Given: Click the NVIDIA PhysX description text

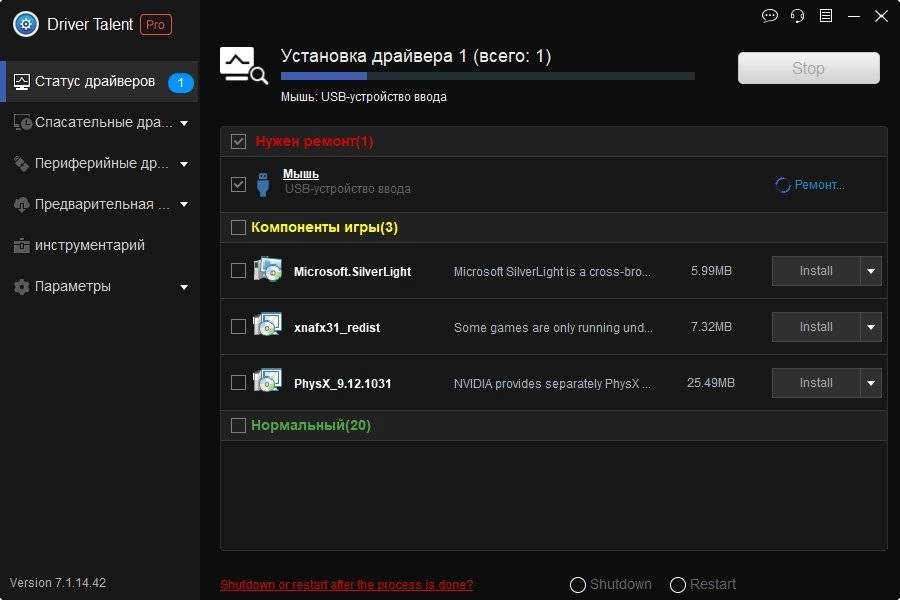Looking at the screenshot, I should pos(552,384).
